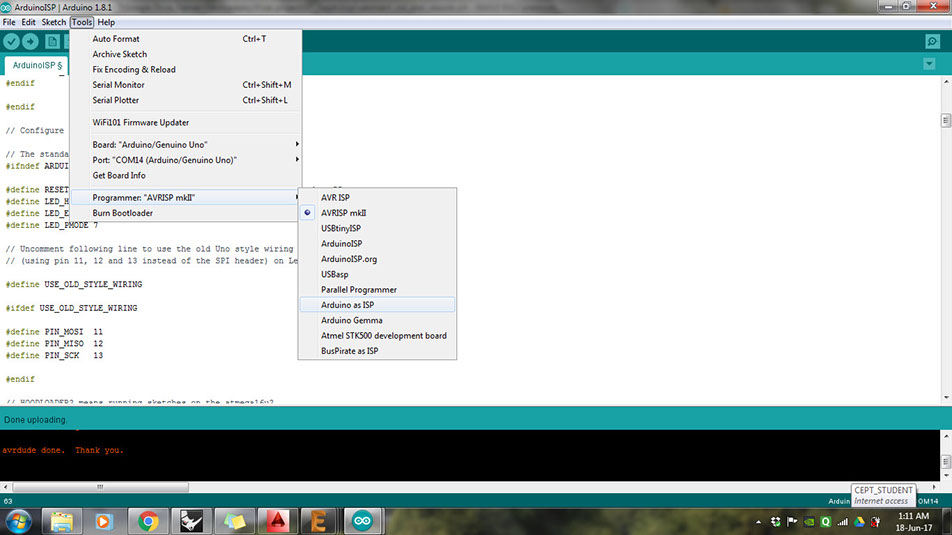Viewport: 952px width, 535px height.
Task: Open the media player taskbar icon
Action: tap(104, 521)
